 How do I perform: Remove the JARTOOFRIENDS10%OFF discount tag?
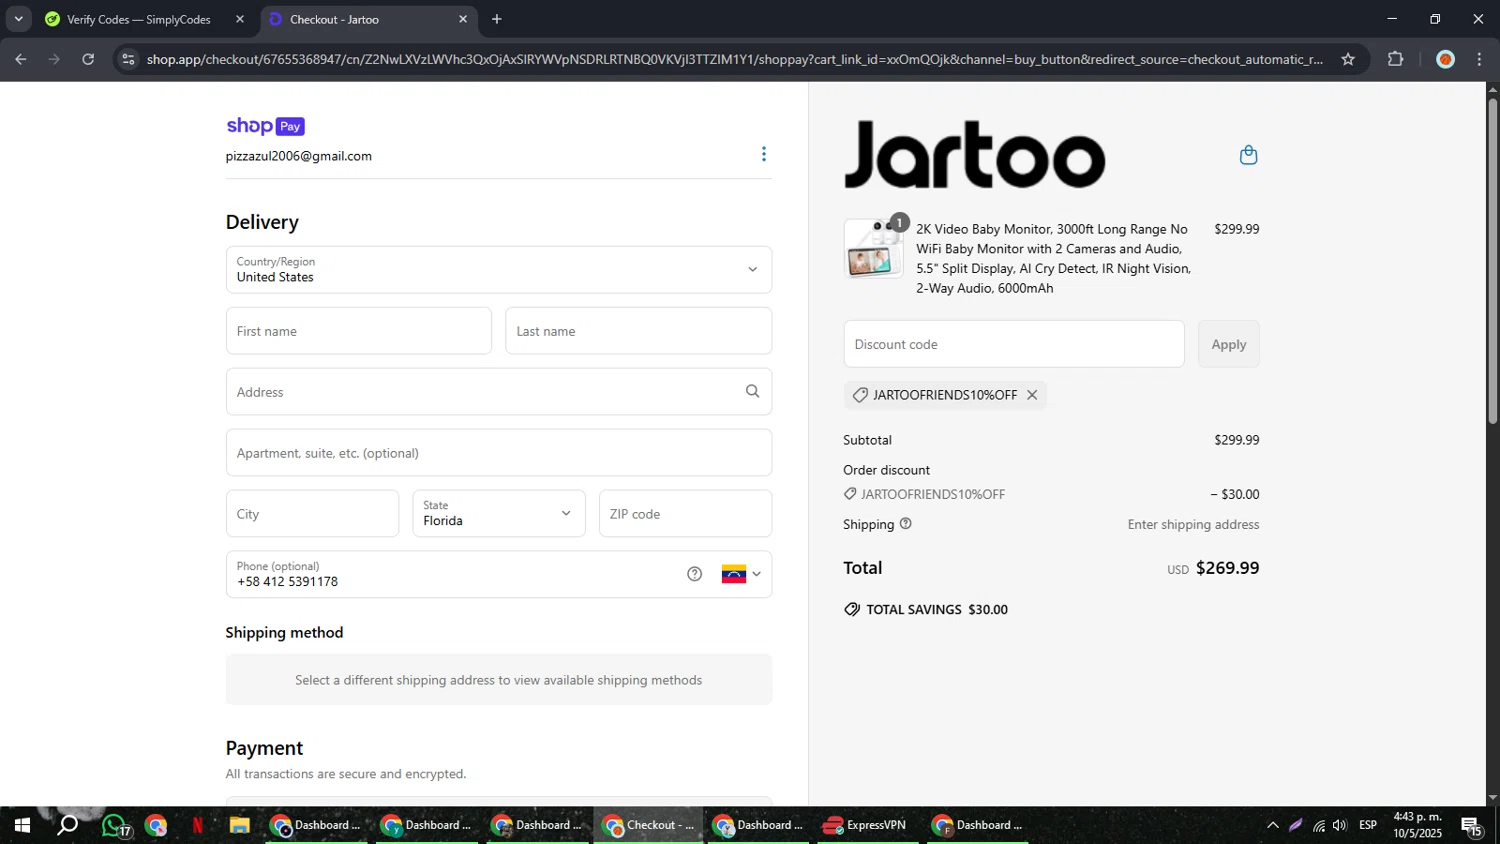click(1032, 395)
